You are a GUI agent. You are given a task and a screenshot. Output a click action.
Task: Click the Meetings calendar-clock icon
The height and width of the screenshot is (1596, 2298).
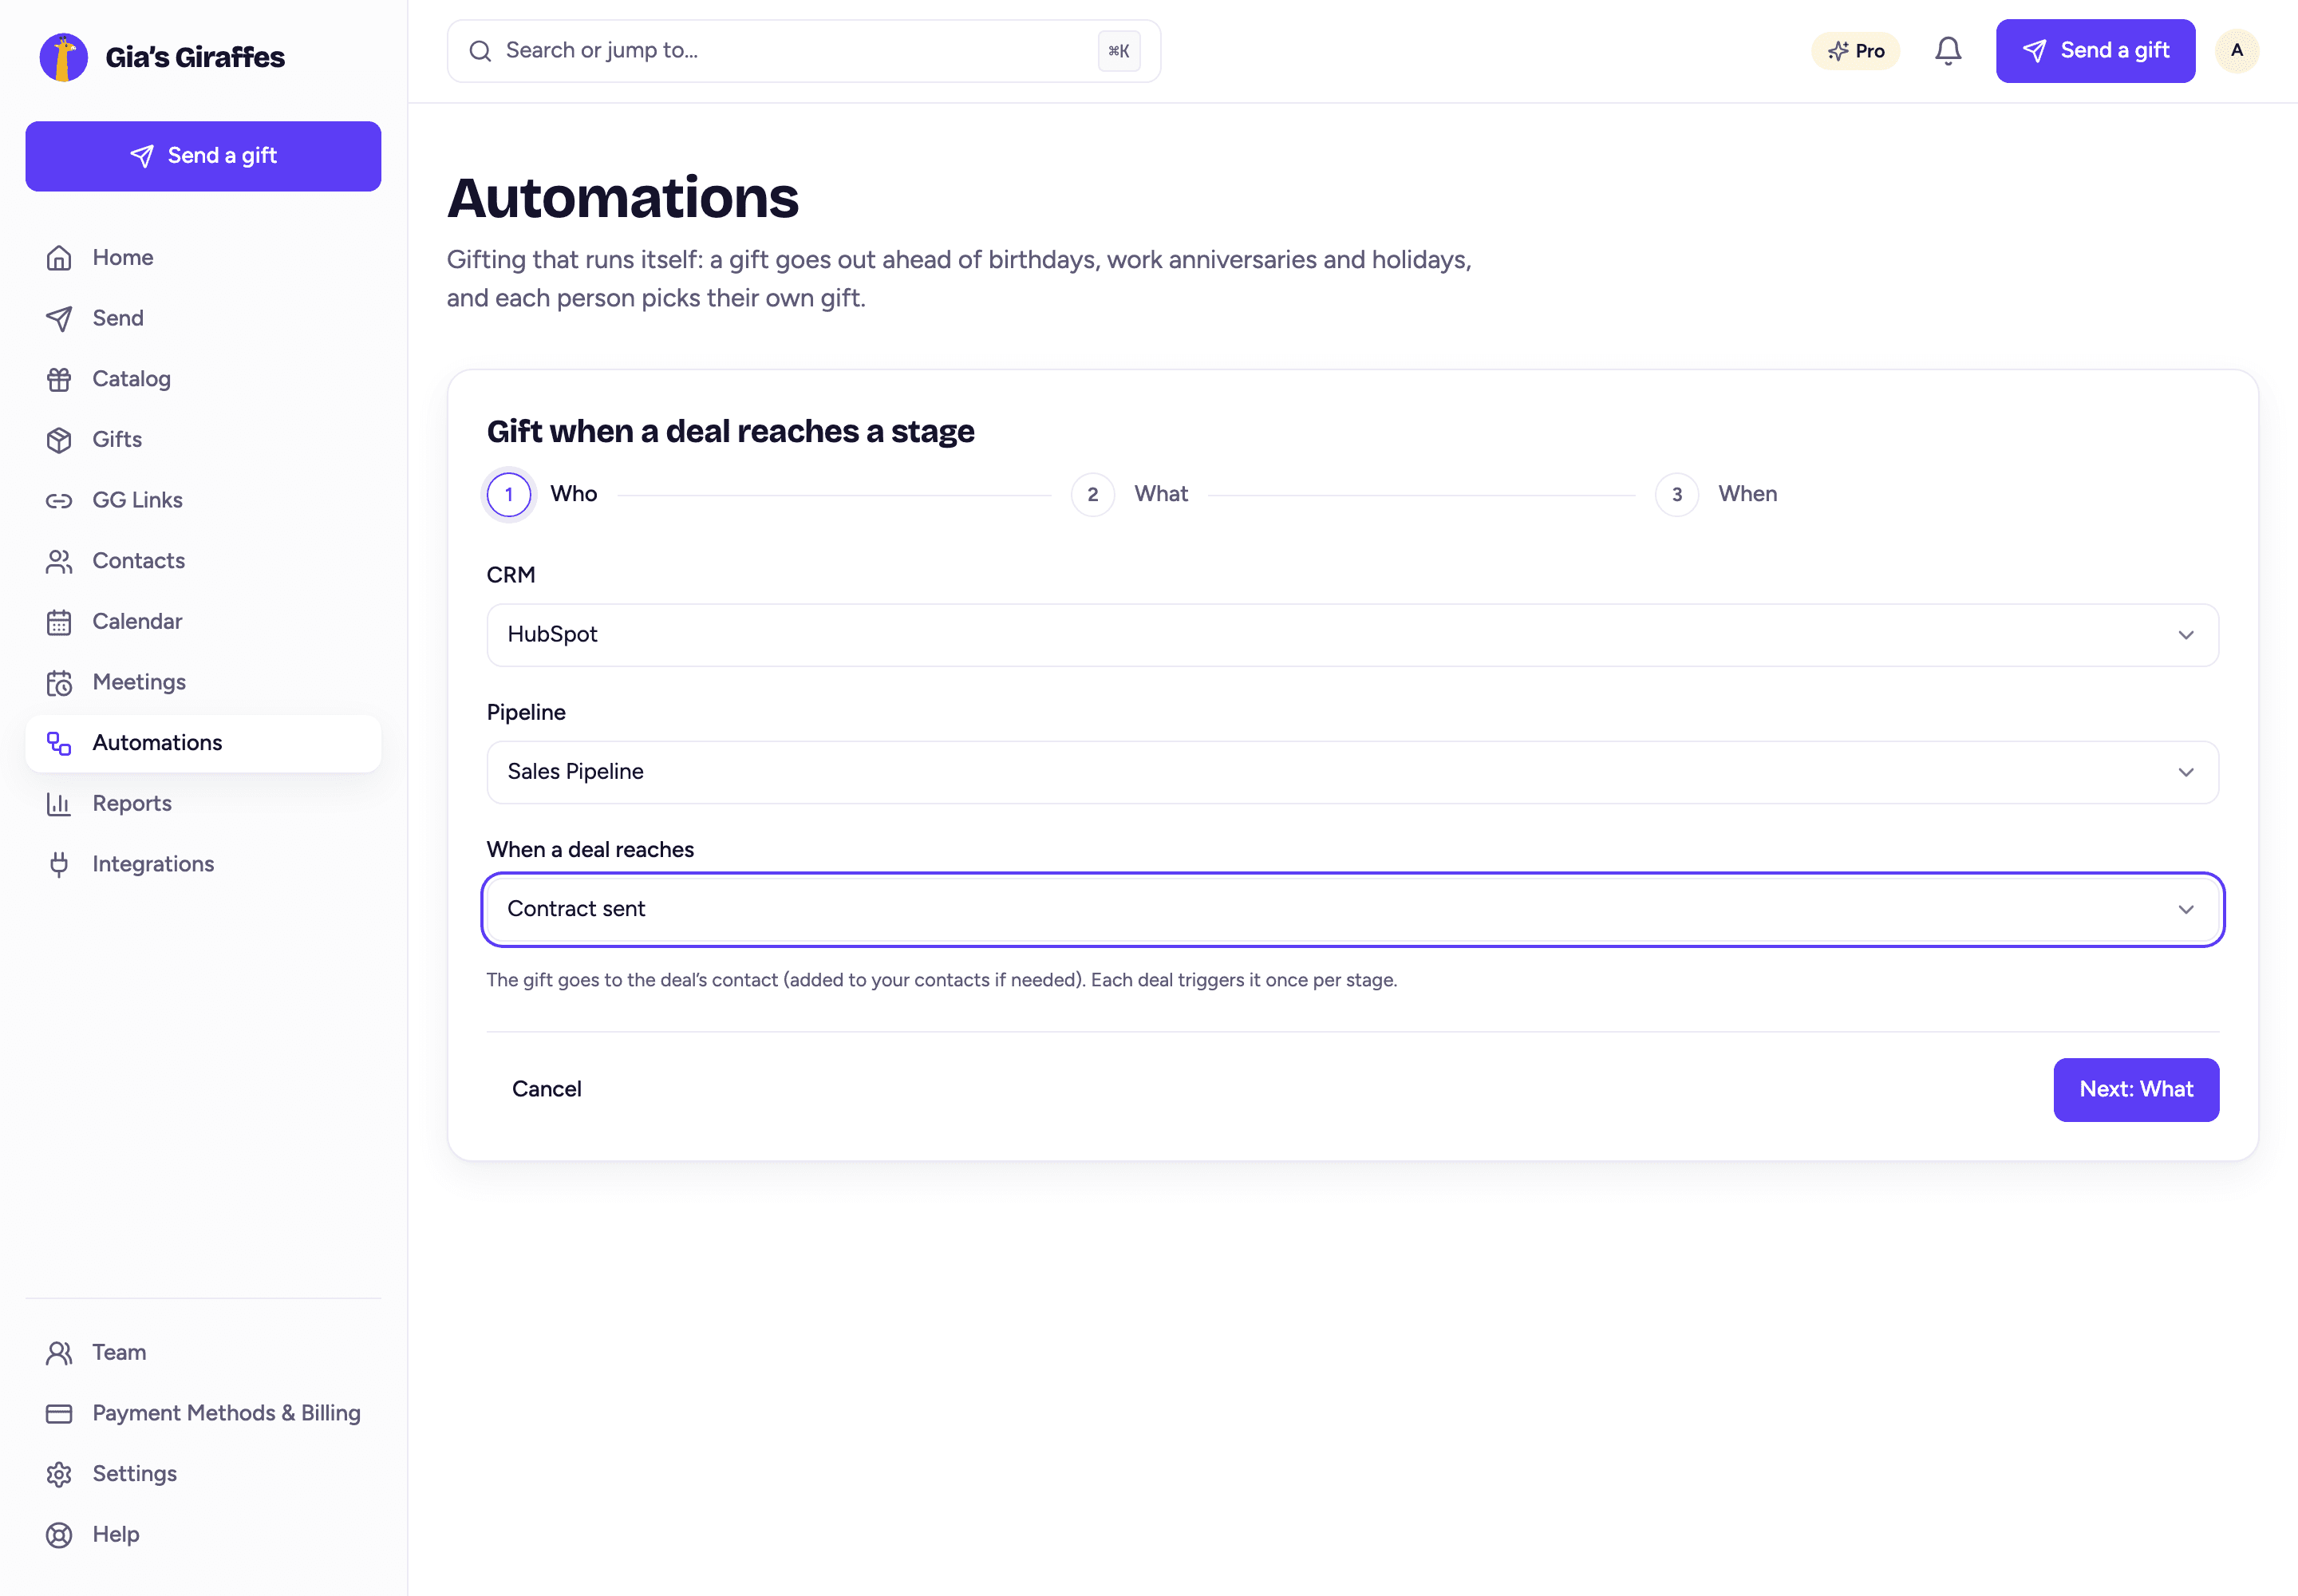point(59,683)
